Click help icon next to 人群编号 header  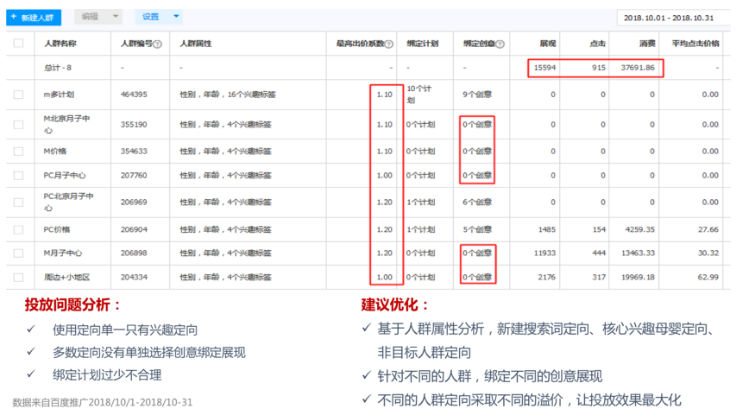[x=158, y=45]
